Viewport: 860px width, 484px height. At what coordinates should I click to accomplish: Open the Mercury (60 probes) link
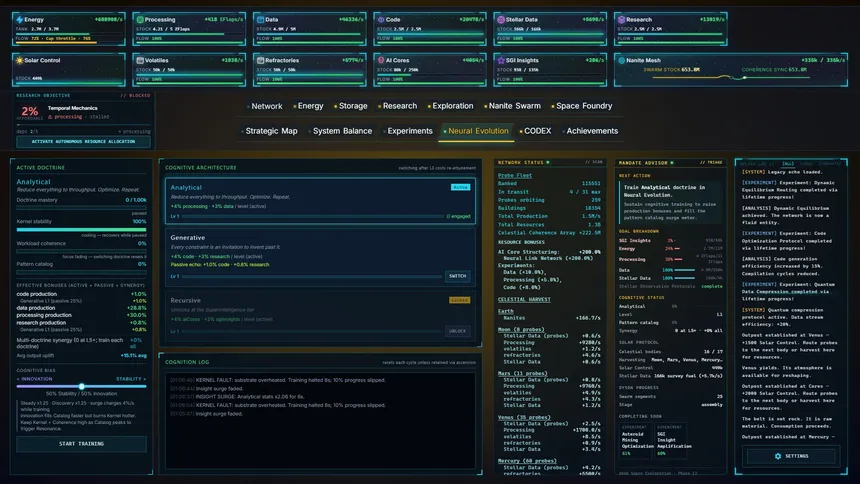coord(527,461)
